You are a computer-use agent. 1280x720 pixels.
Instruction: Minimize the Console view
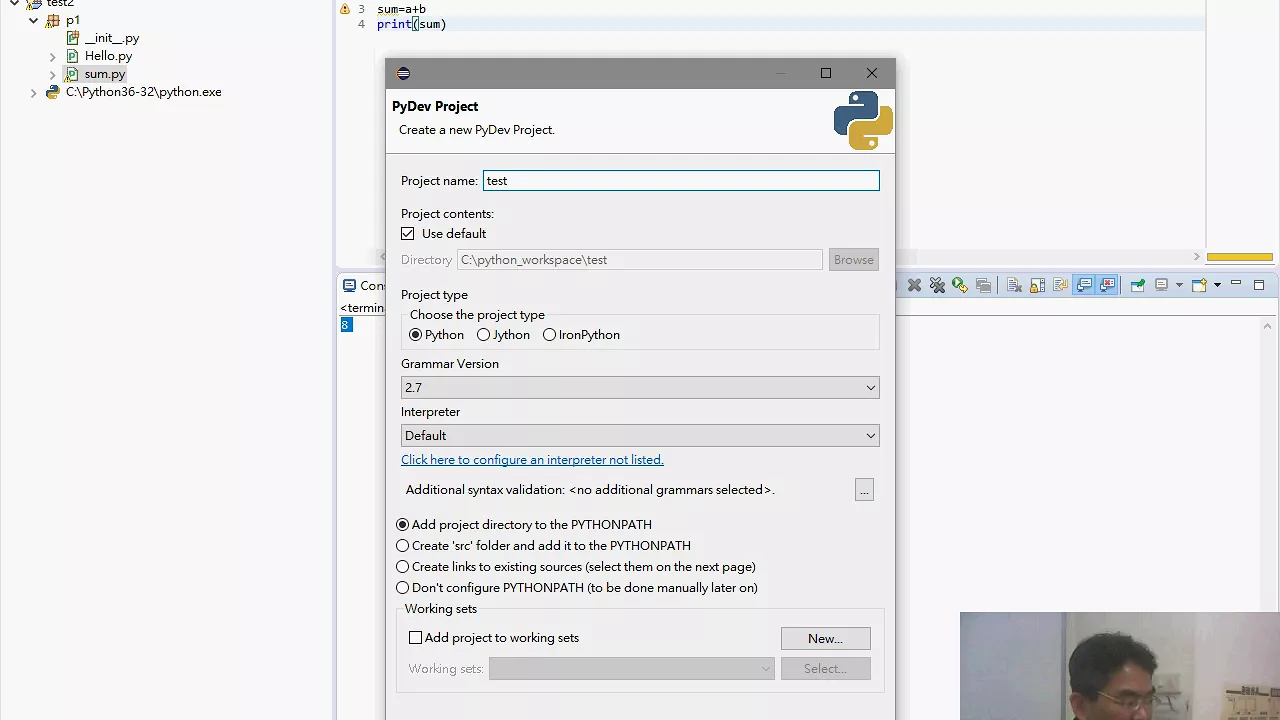[1236, 284]
